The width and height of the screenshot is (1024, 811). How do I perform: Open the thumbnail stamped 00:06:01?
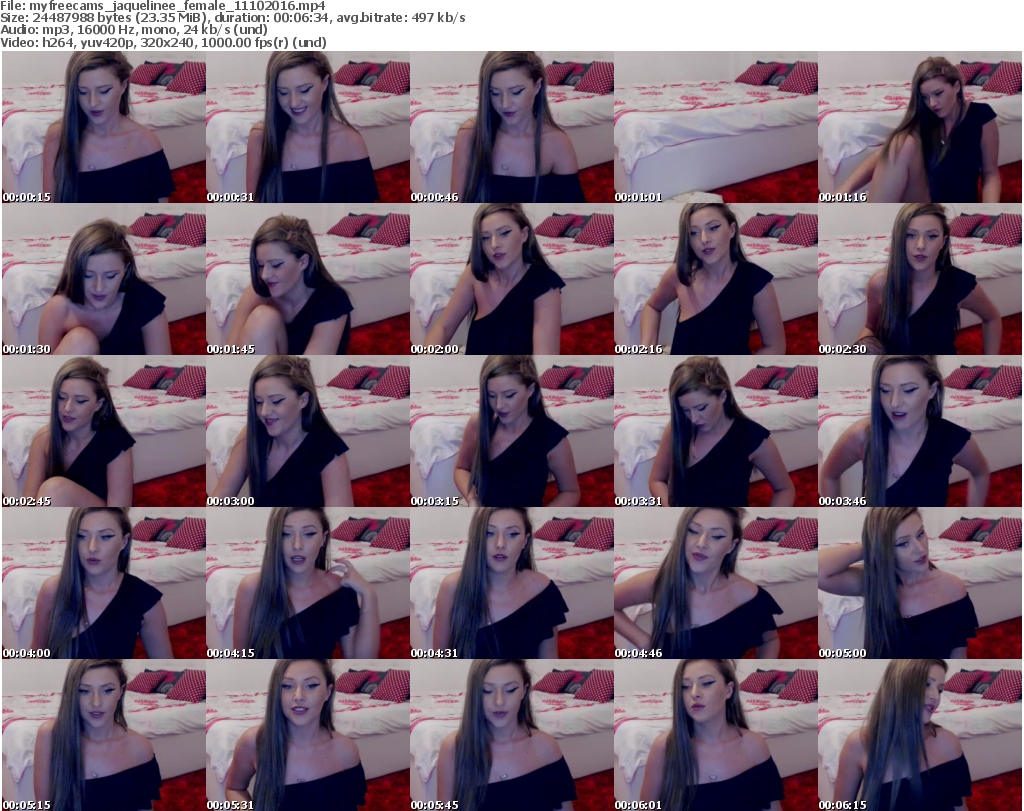716,735
